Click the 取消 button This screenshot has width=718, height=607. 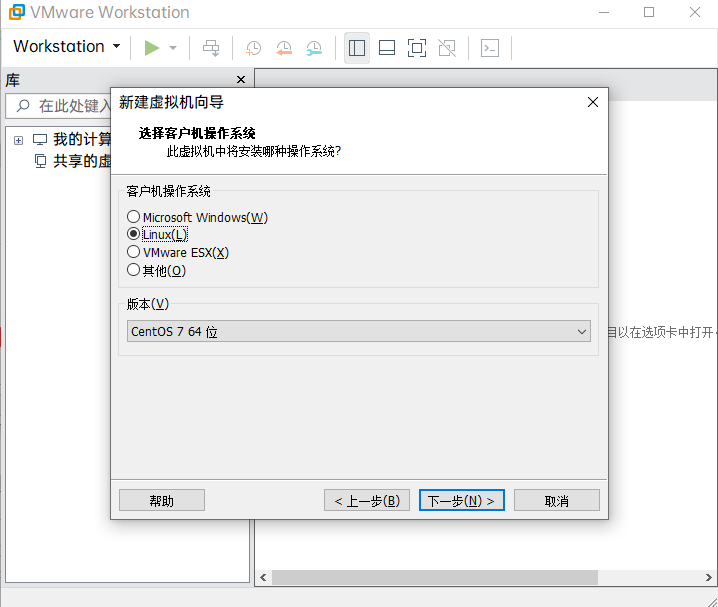(x=556, y=500)
